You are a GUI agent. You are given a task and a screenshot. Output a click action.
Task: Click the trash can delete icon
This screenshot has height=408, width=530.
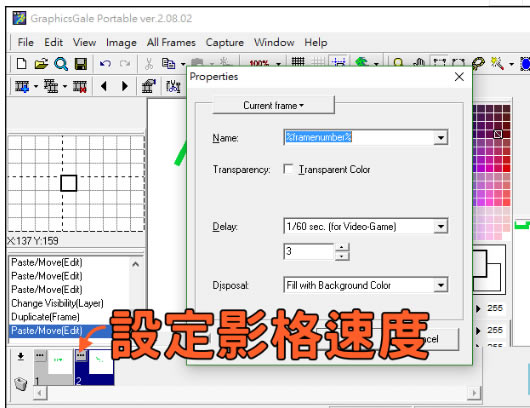21,384
